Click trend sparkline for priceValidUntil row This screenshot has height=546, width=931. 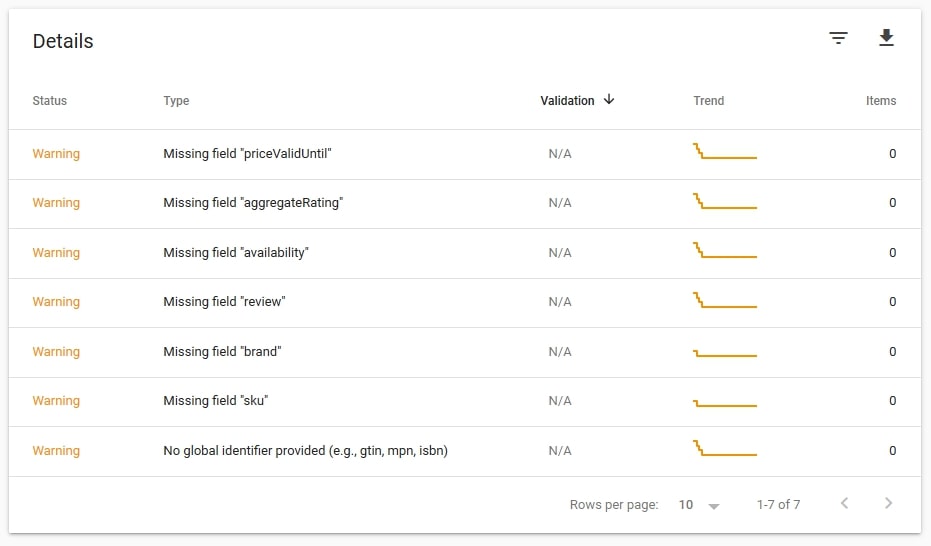coord(724,152)
